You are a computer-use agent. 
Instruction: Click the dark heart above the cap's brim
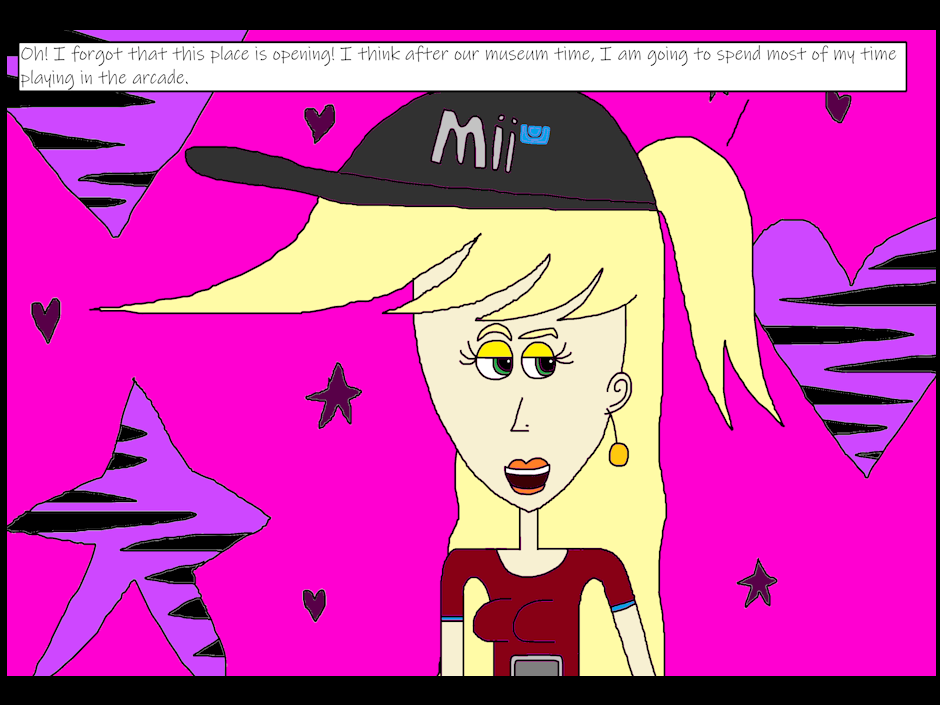click(319, 121)
